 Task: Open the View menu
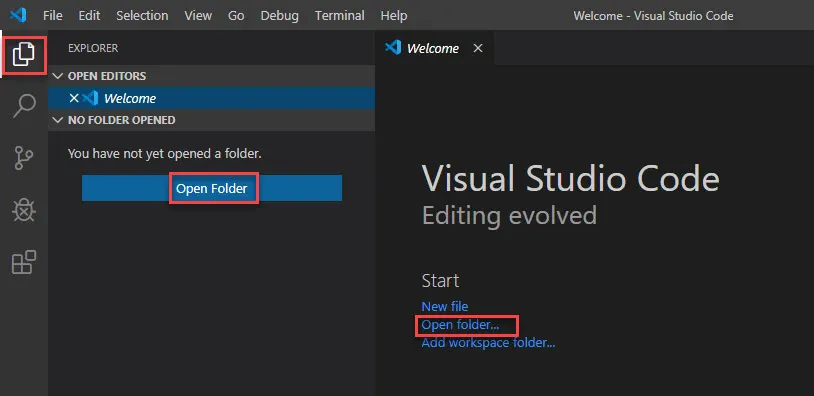point(198,16)
